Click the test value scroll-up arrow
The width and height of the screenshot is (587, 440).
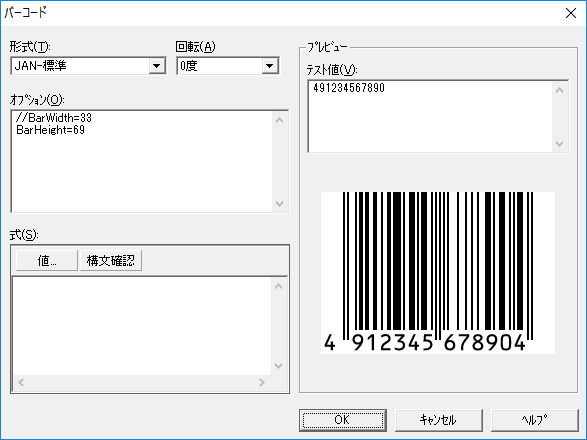pos(560,90)
